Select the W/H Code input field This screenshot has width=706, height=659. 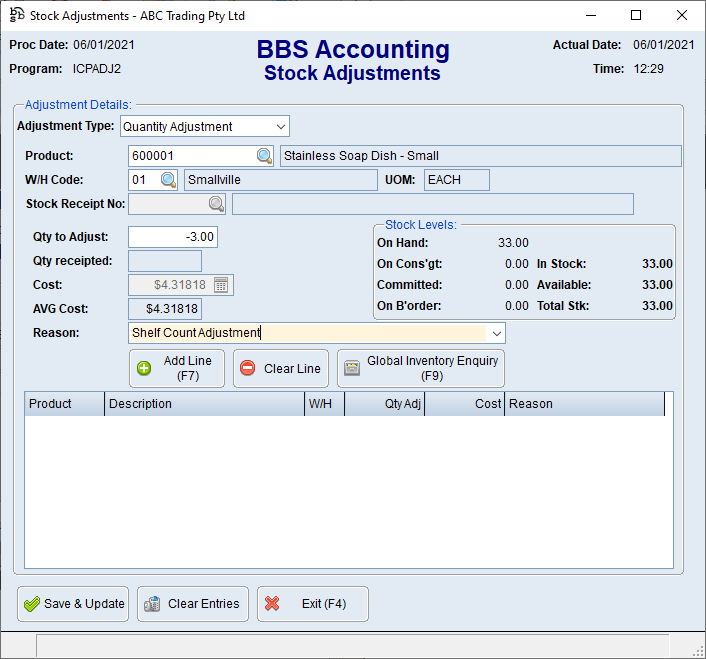click(143, 180)
